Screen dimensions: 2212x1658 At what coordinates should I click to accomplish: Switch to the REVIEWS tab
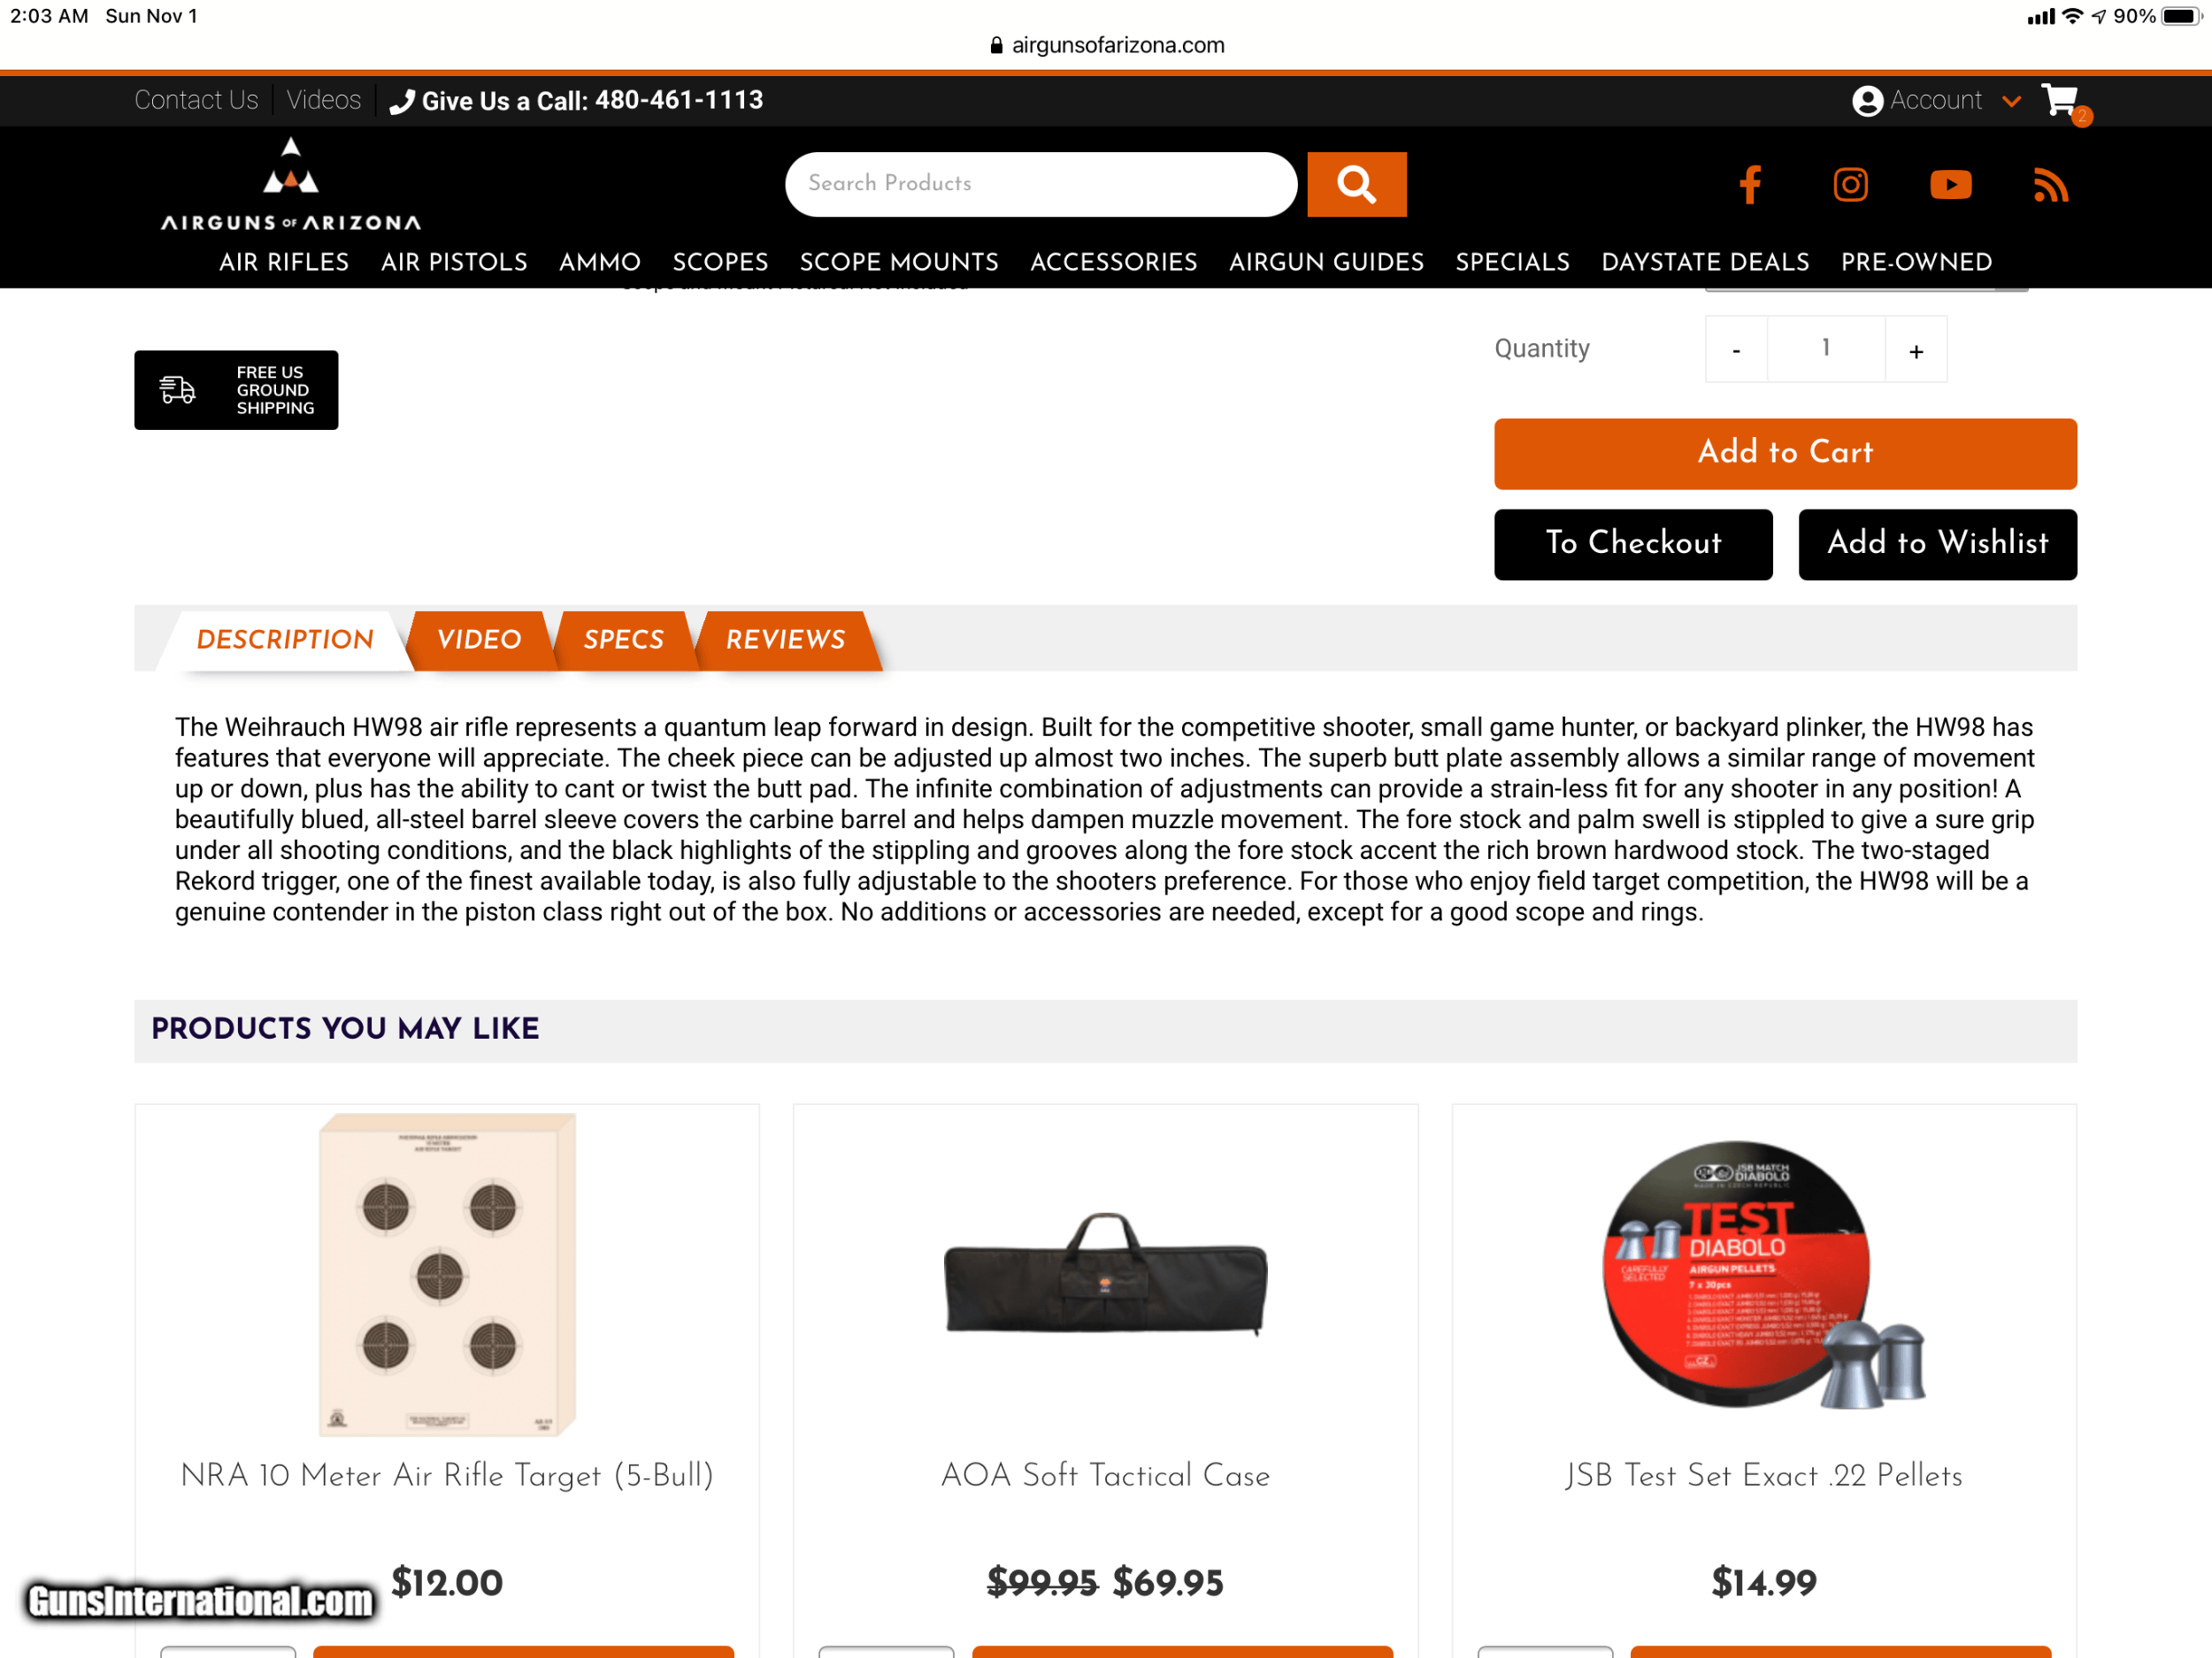(786, 640)
